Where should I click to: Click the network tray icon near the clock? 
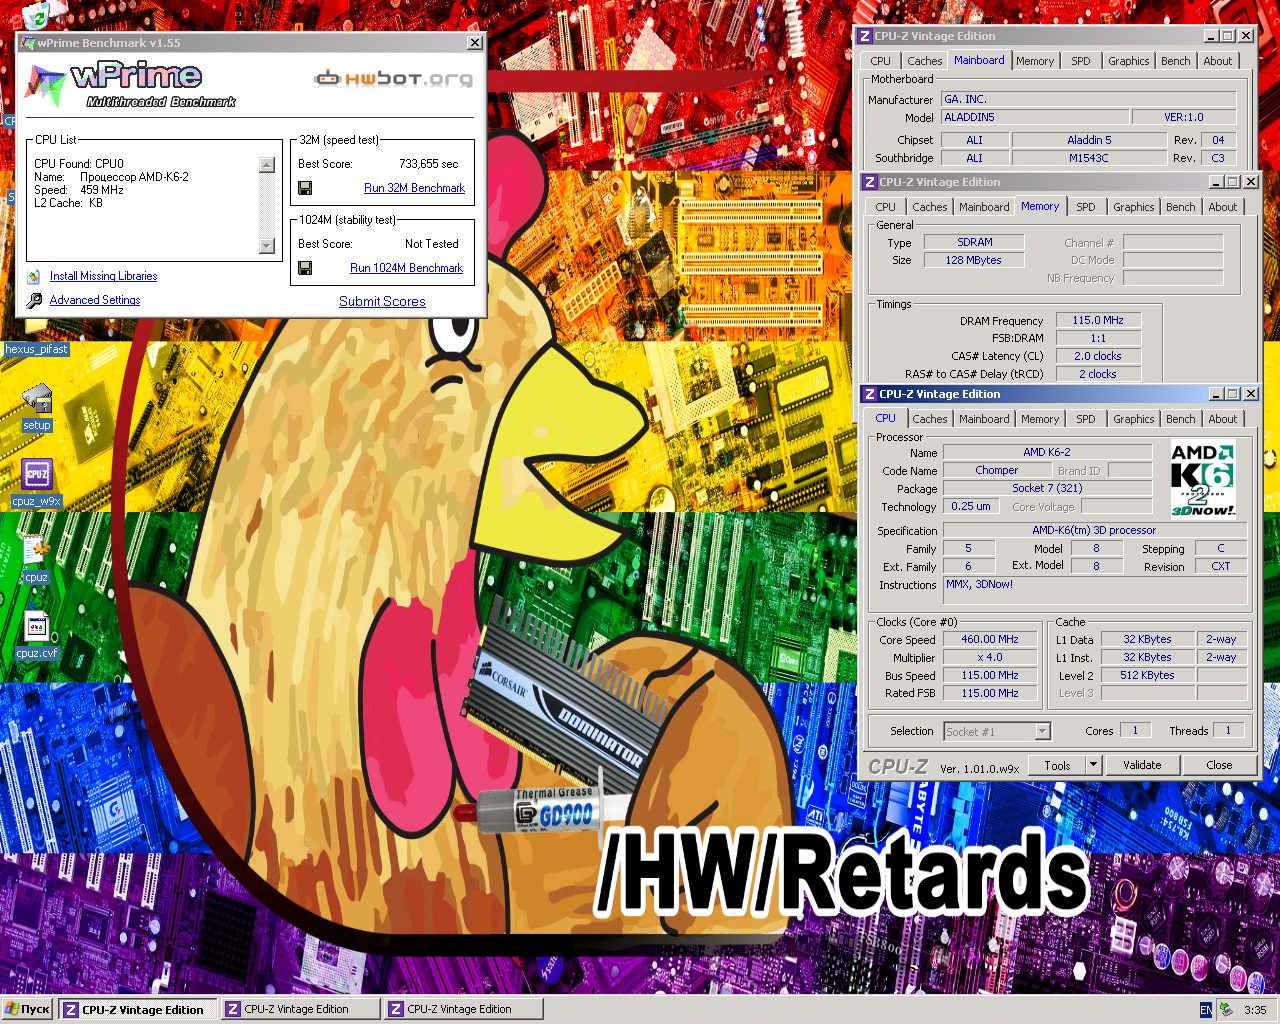[1225, 1010]
